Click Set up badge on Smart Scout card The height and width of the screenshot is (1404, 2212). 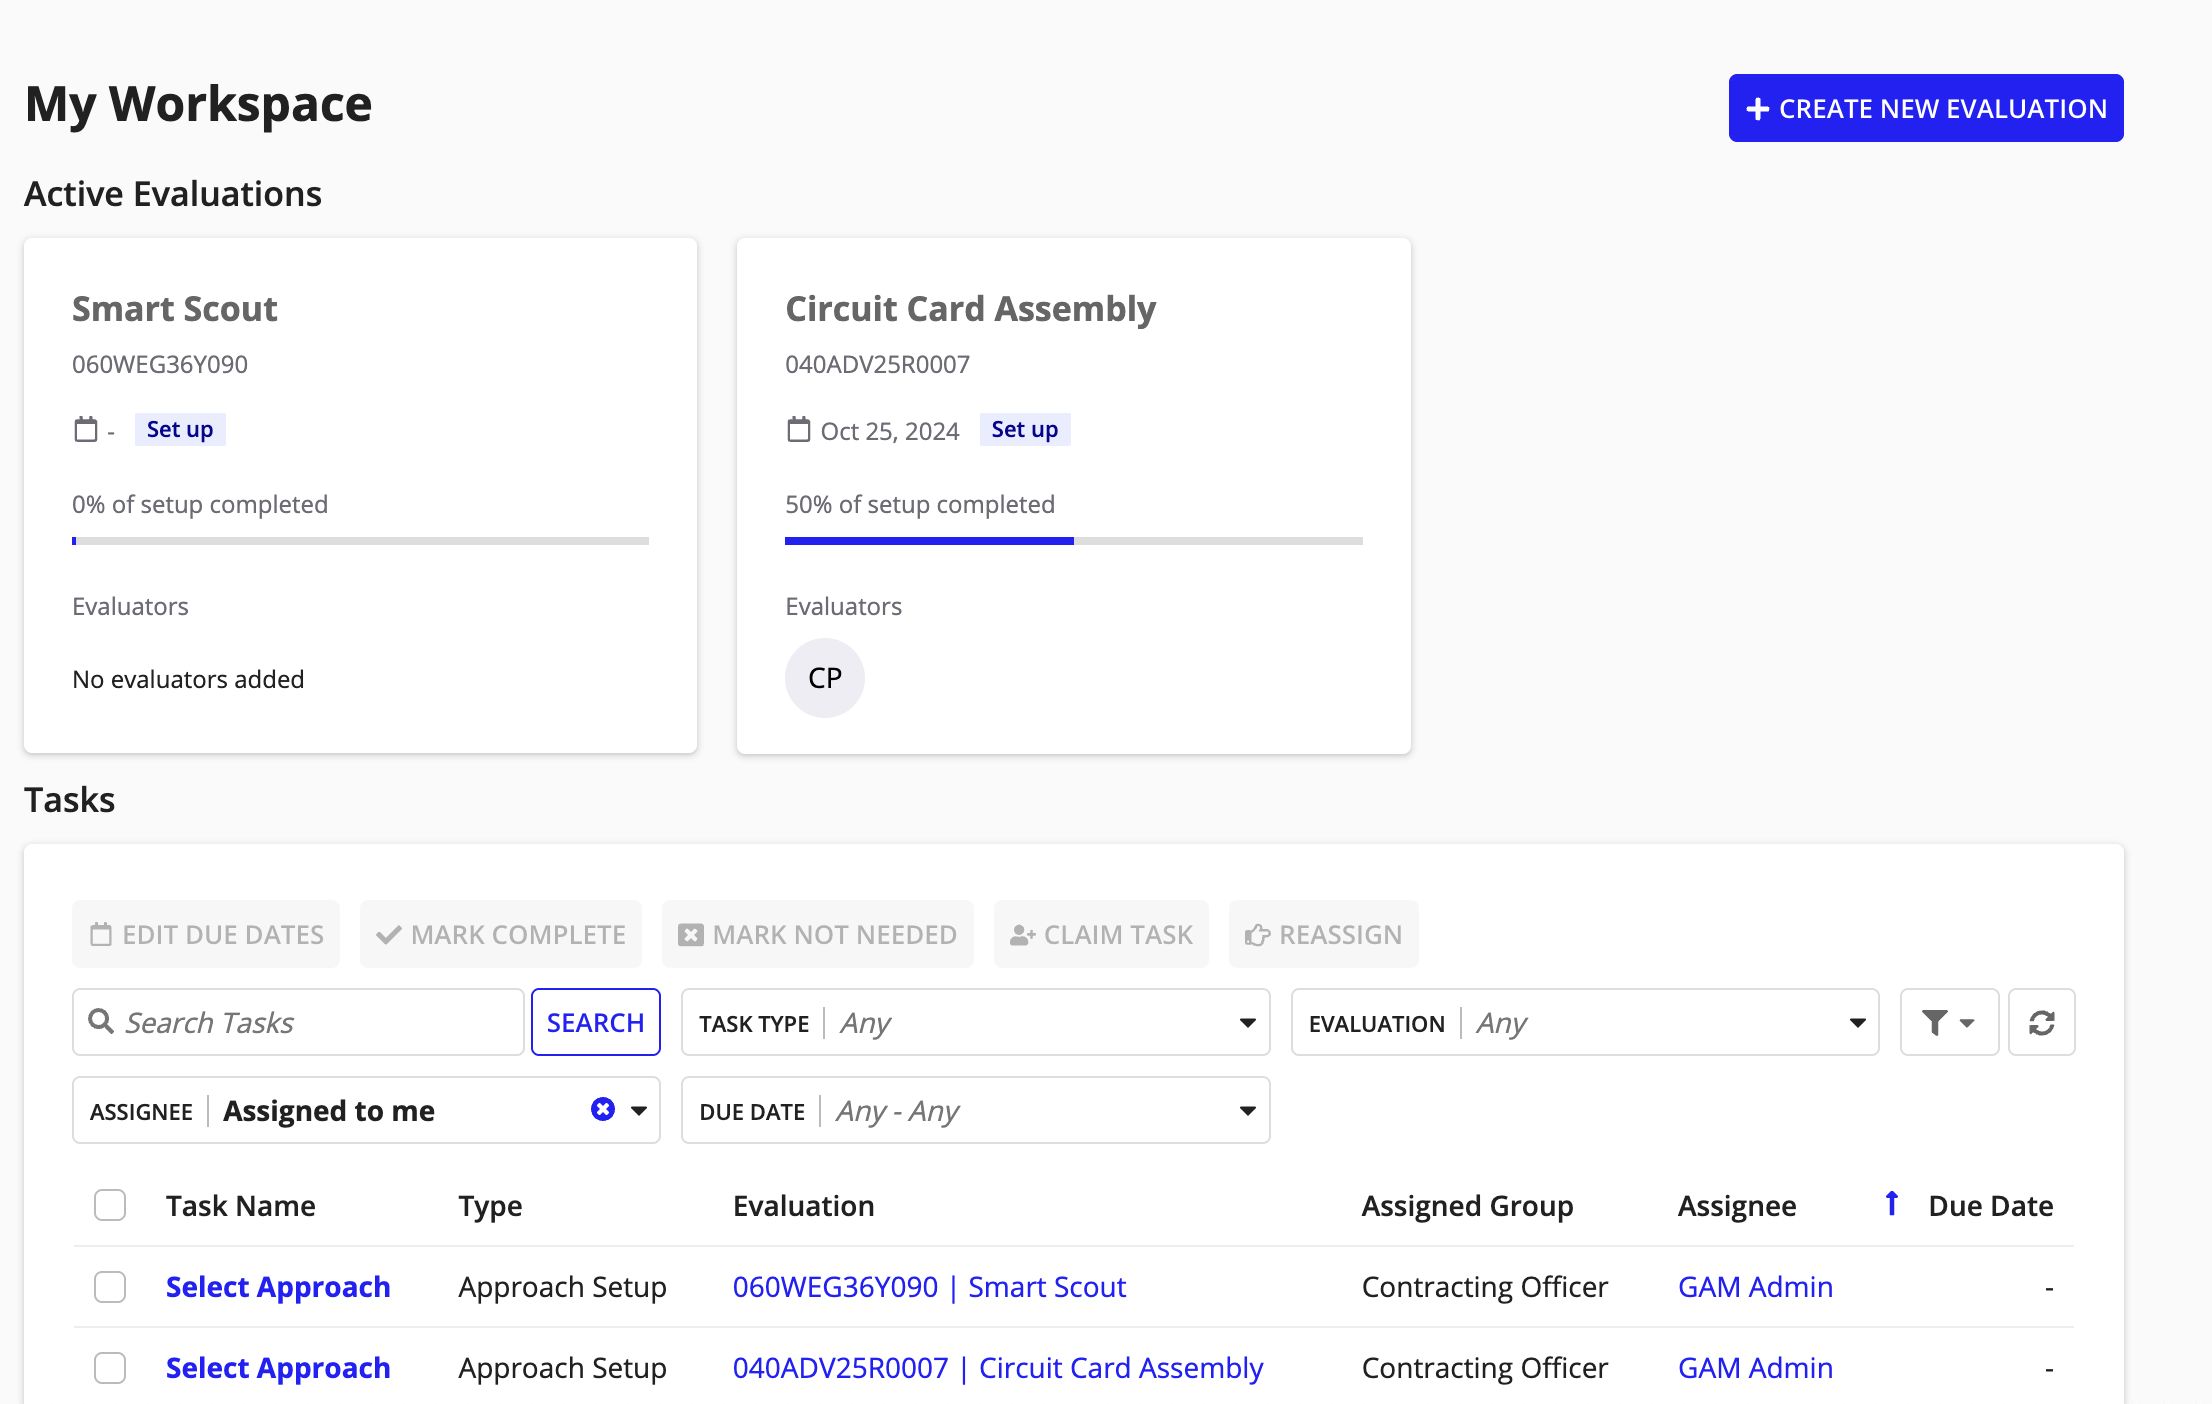[180, 429]
